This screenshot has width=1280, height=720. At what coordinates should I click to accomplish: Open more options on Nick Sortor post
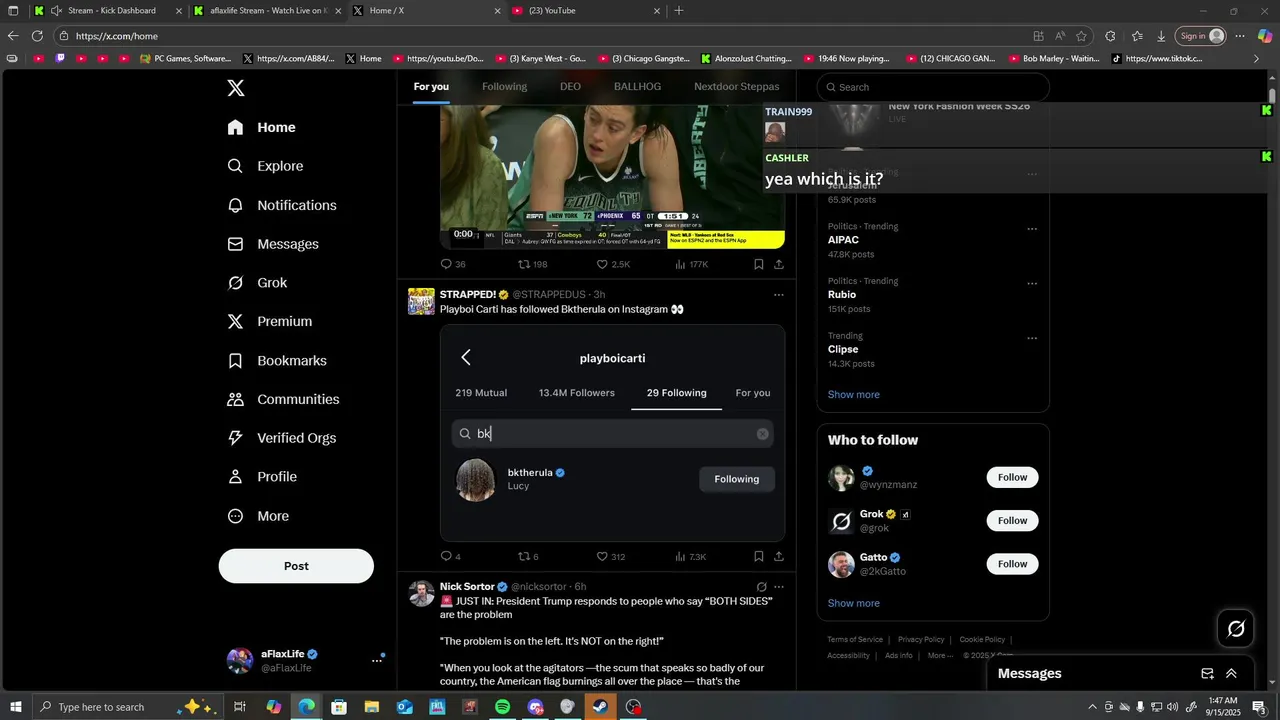(x=779, y=587)
